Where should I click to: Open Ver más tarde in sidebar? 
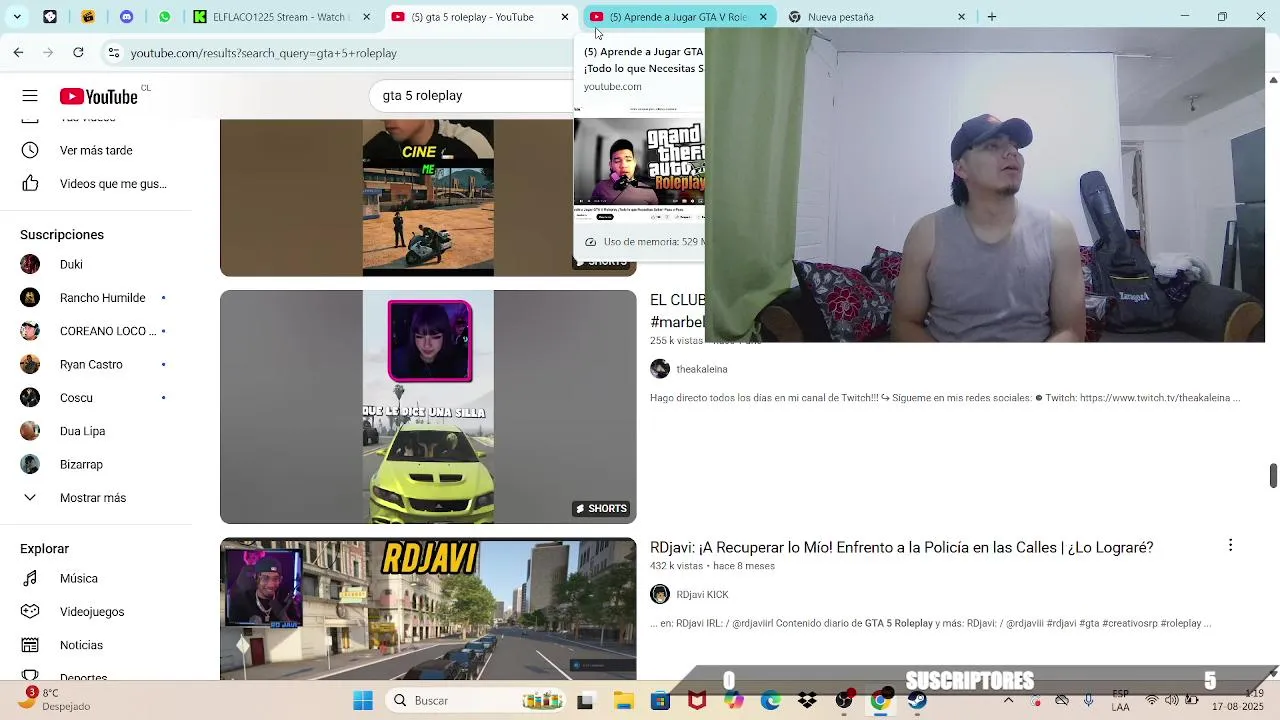point(98,150)
